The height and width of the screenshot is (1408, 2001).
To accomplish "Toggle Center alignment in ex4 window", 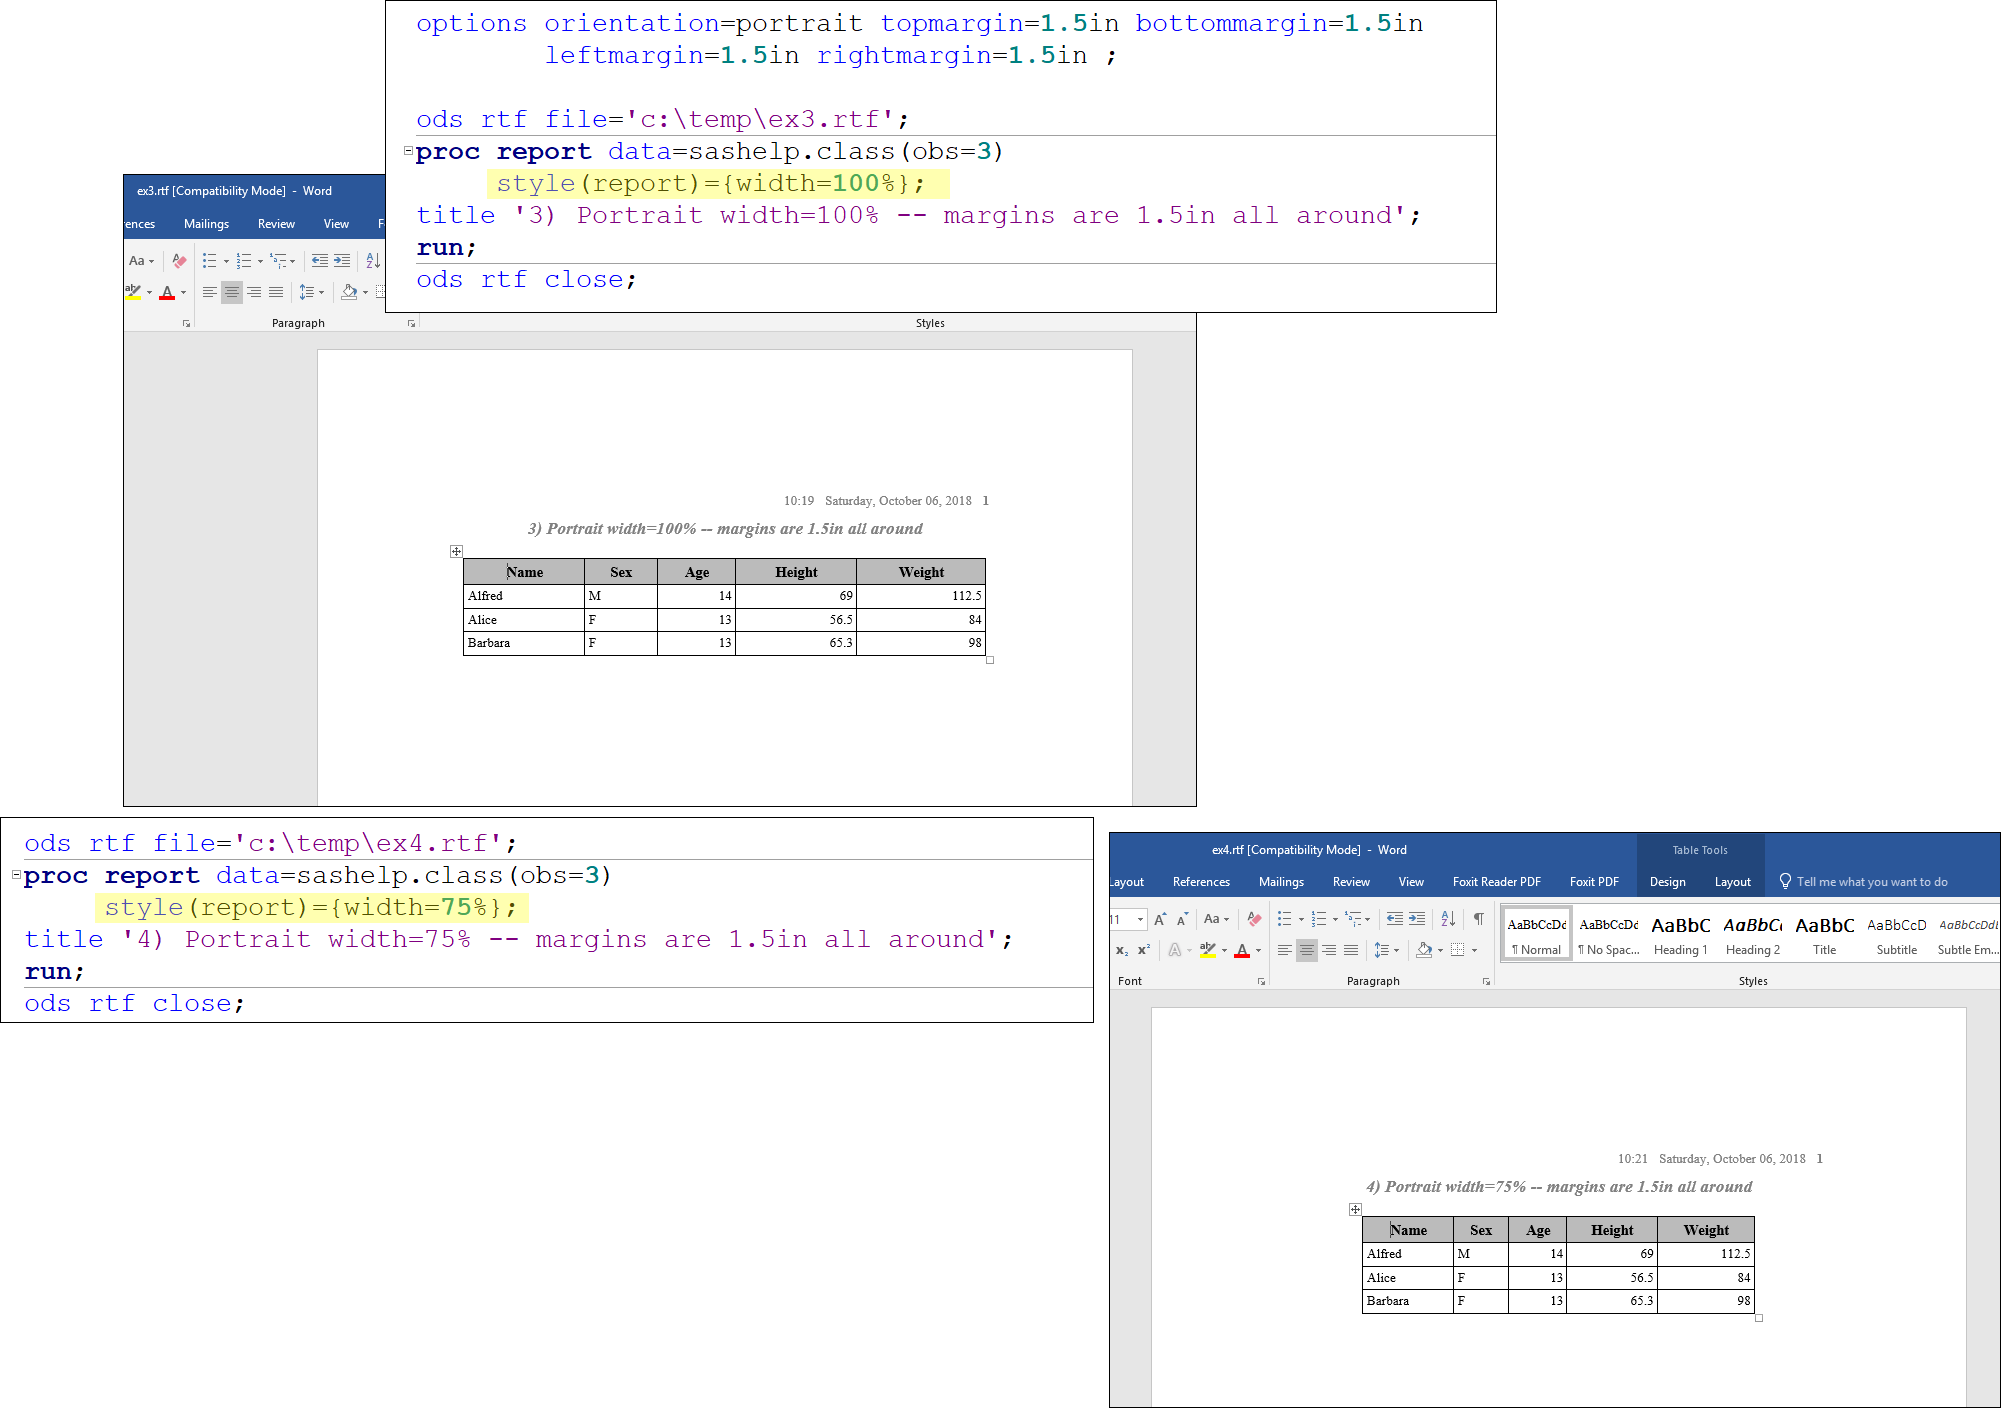I will click(x=1307, y=950).
